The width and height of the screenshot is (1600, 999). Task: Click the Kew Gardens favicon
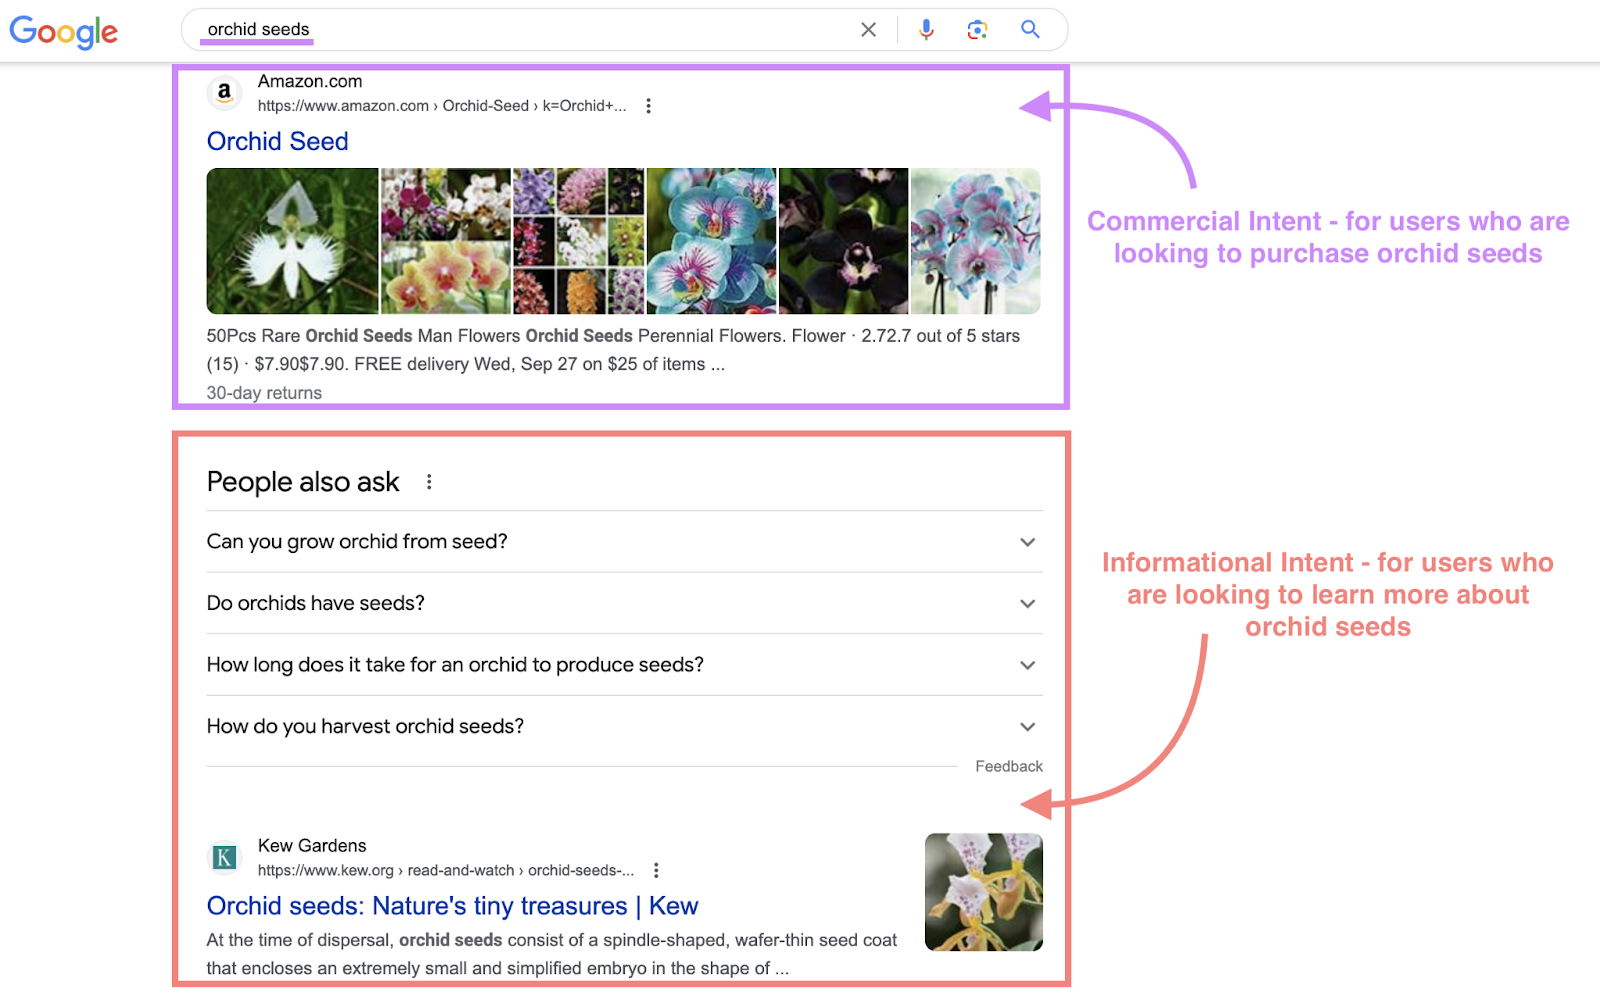click(224, 858)
